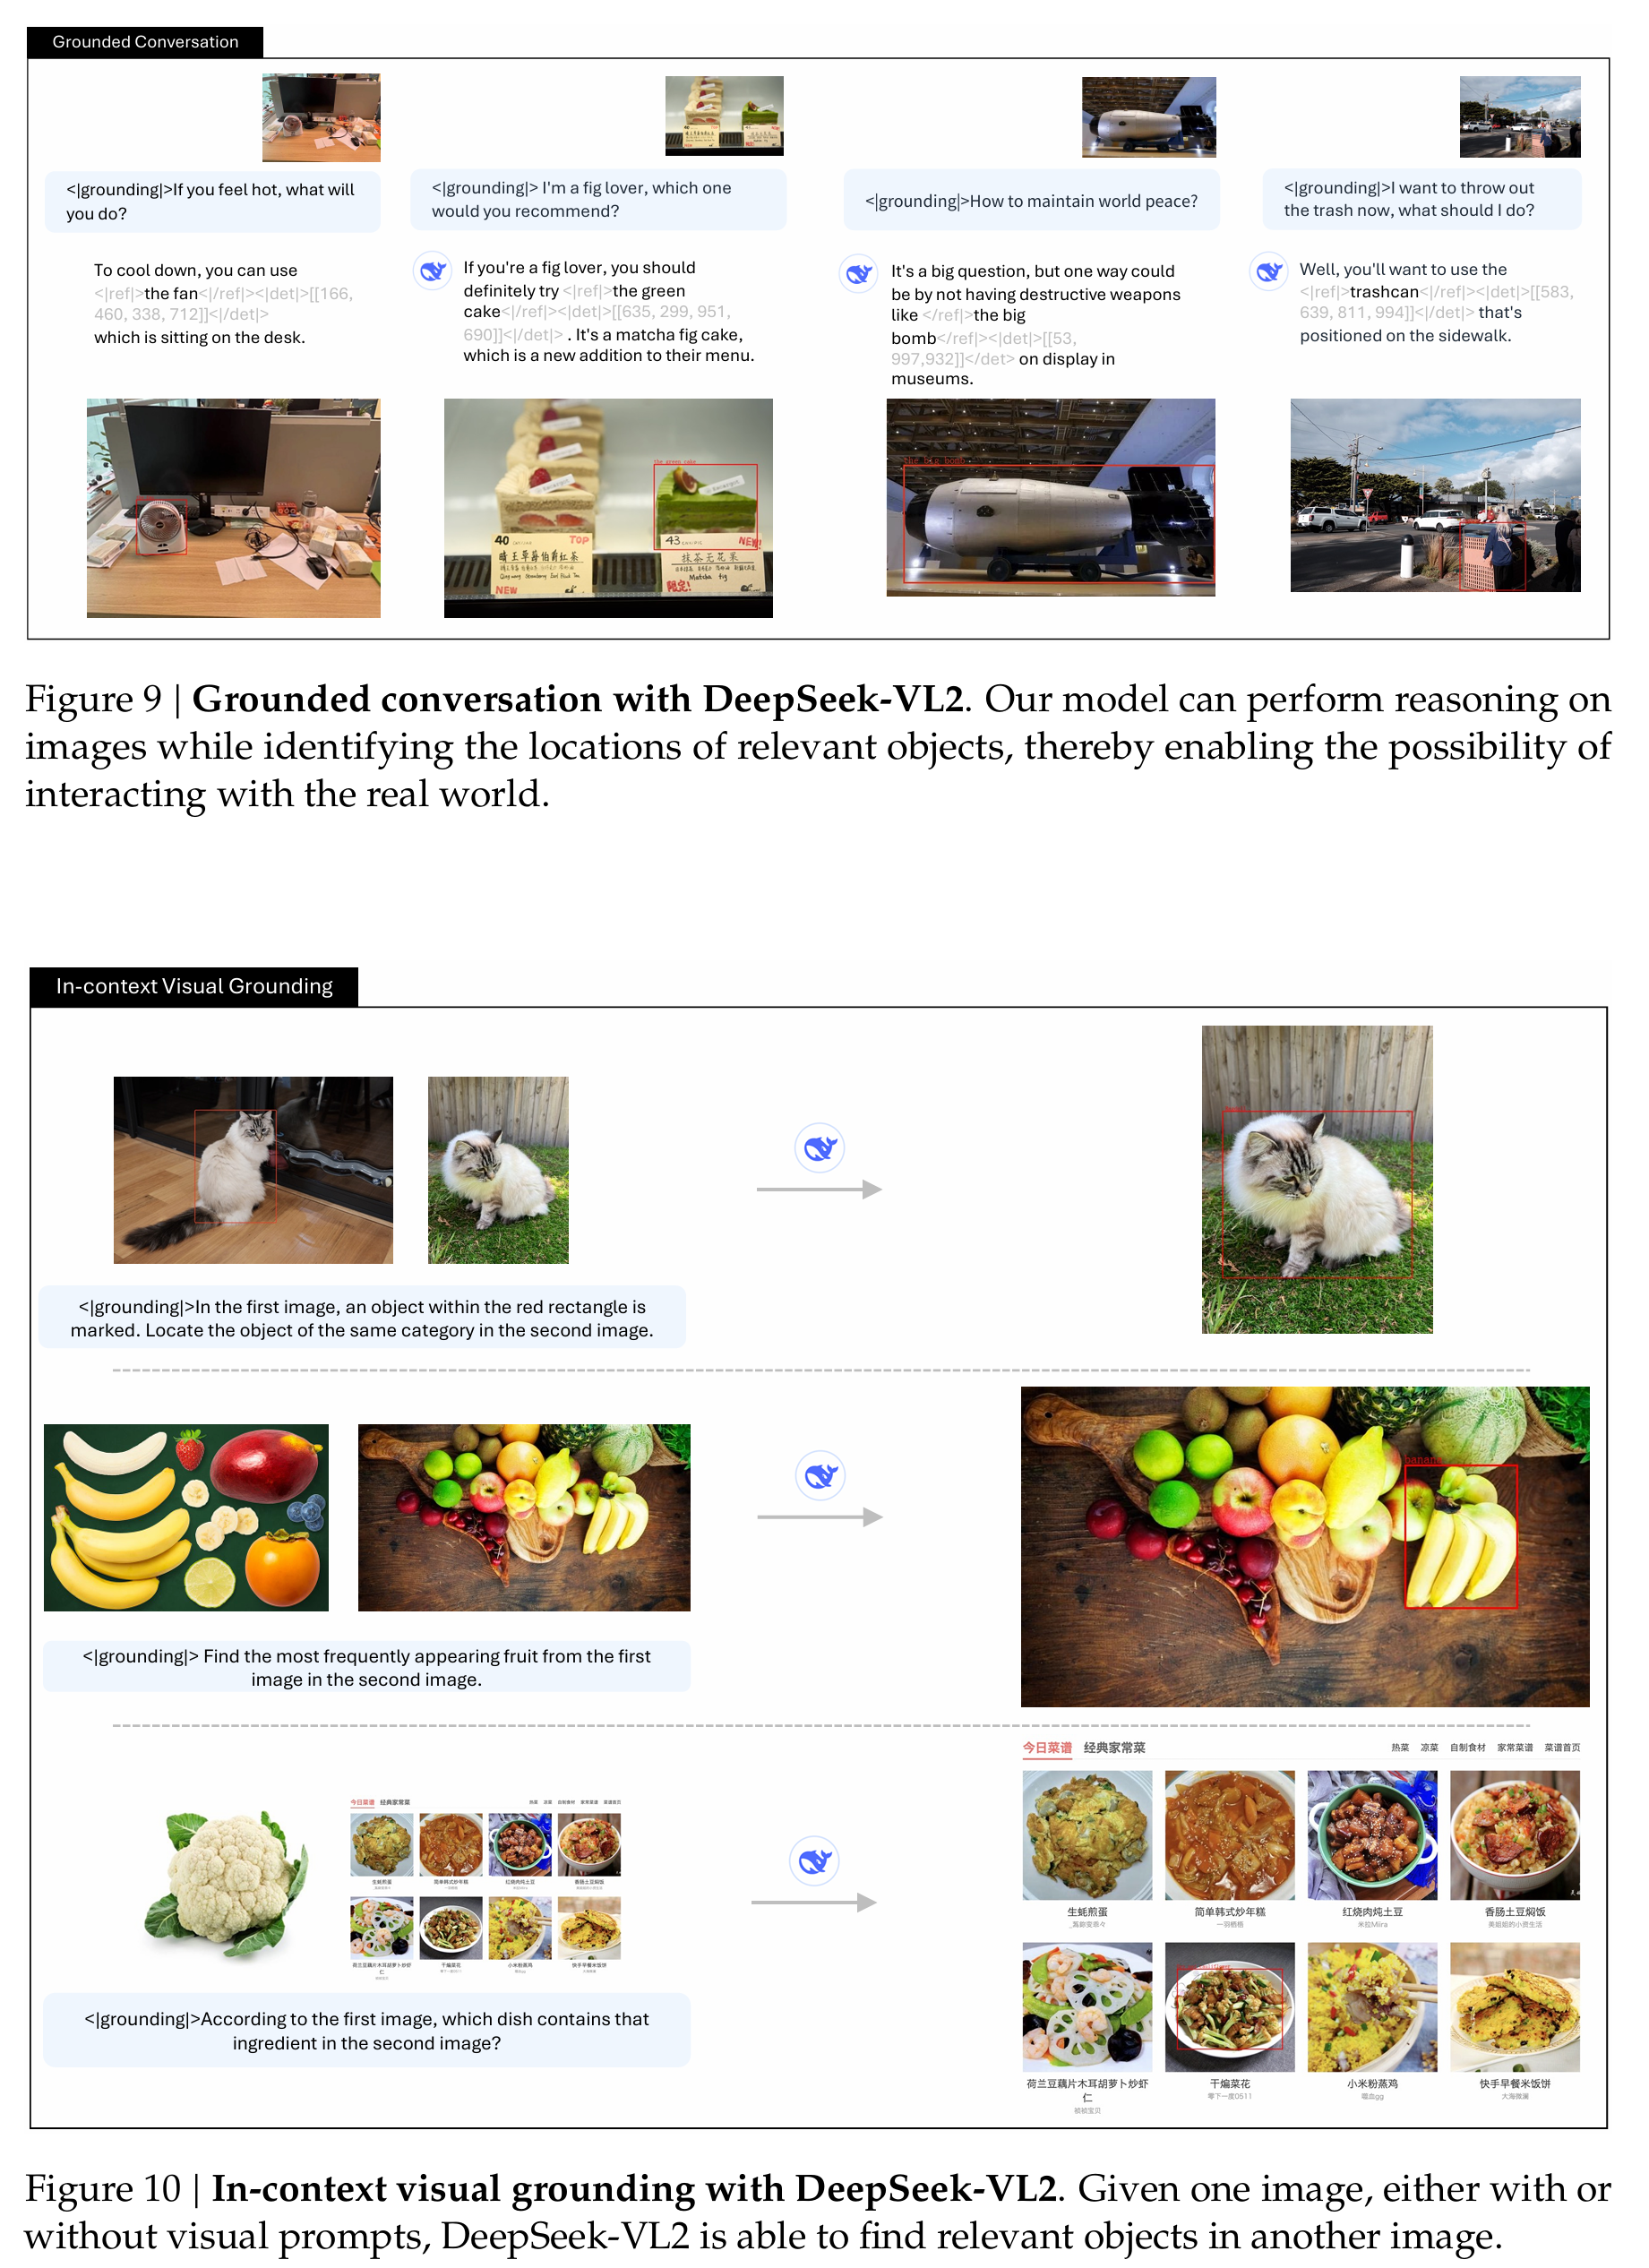Click the gray arrow pointing to the cat result
1649x2268 pixels.
tap(819, 1189)
